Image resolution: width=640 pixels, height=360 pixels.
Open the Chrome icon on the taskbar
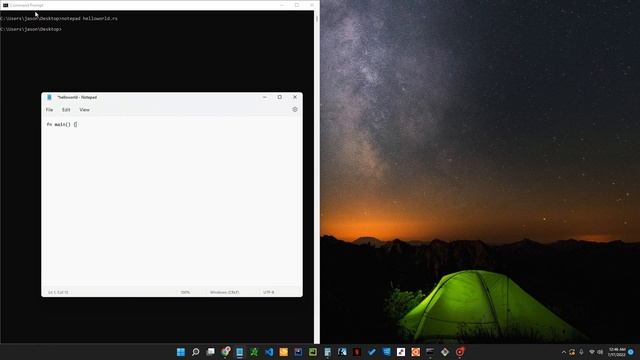[225, 352]
